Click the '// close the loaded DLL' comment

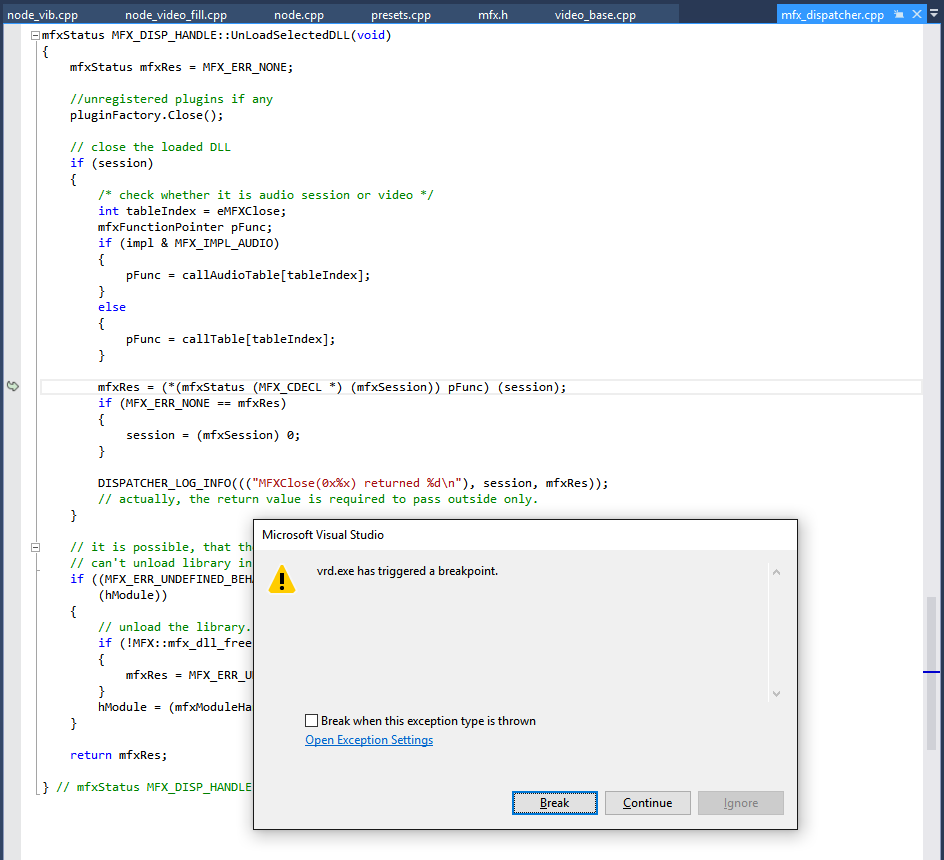pos(150,147)
